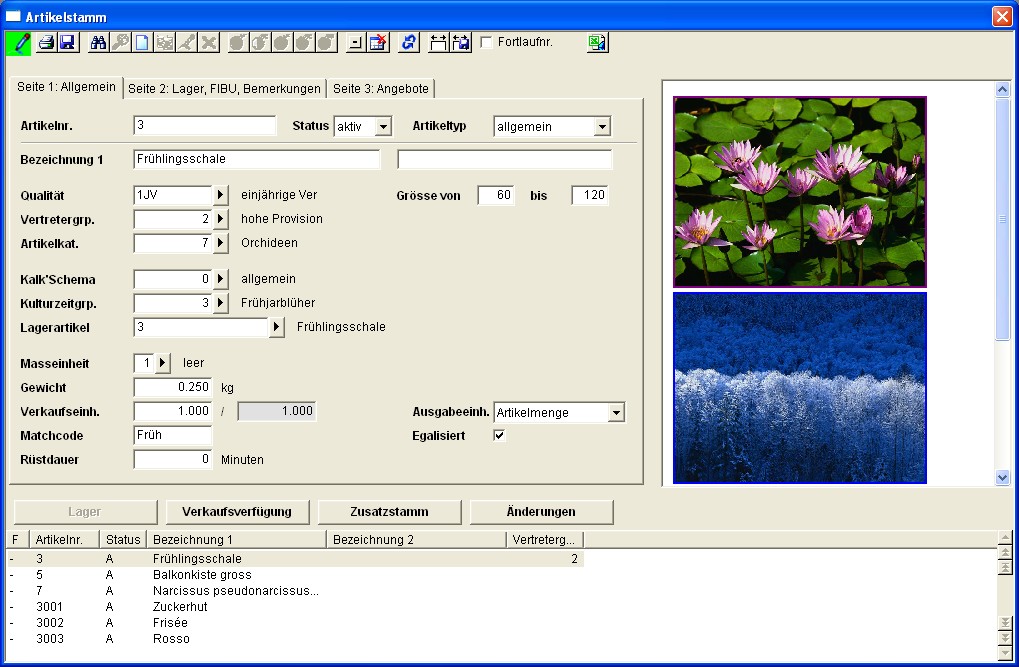Click the Änderungen button
Screen dimensions: 1019x667
[x=541, y=512]
